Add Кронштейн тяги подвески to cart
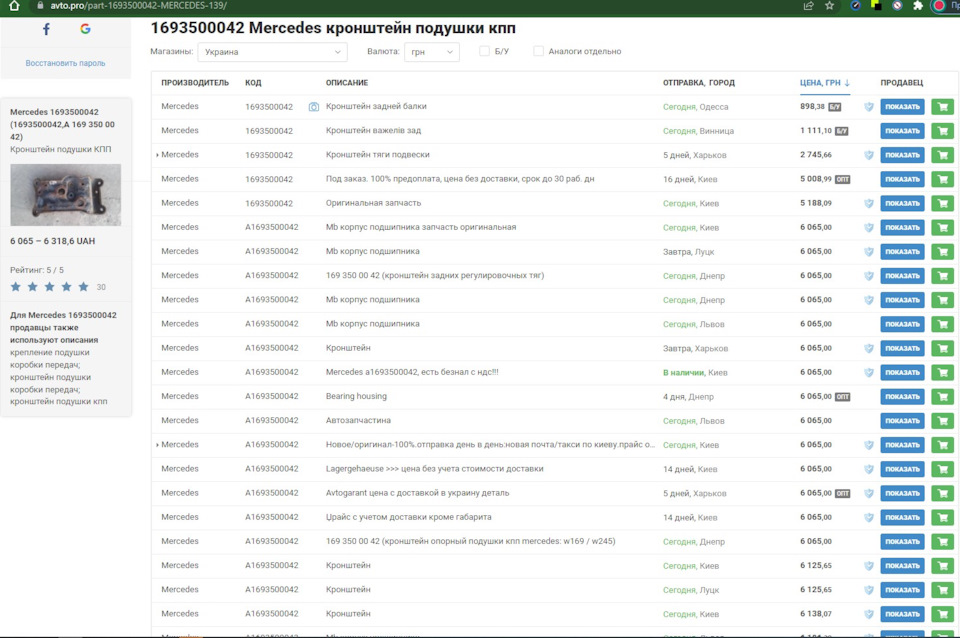960x638 pixels. [x=942, y=155]
